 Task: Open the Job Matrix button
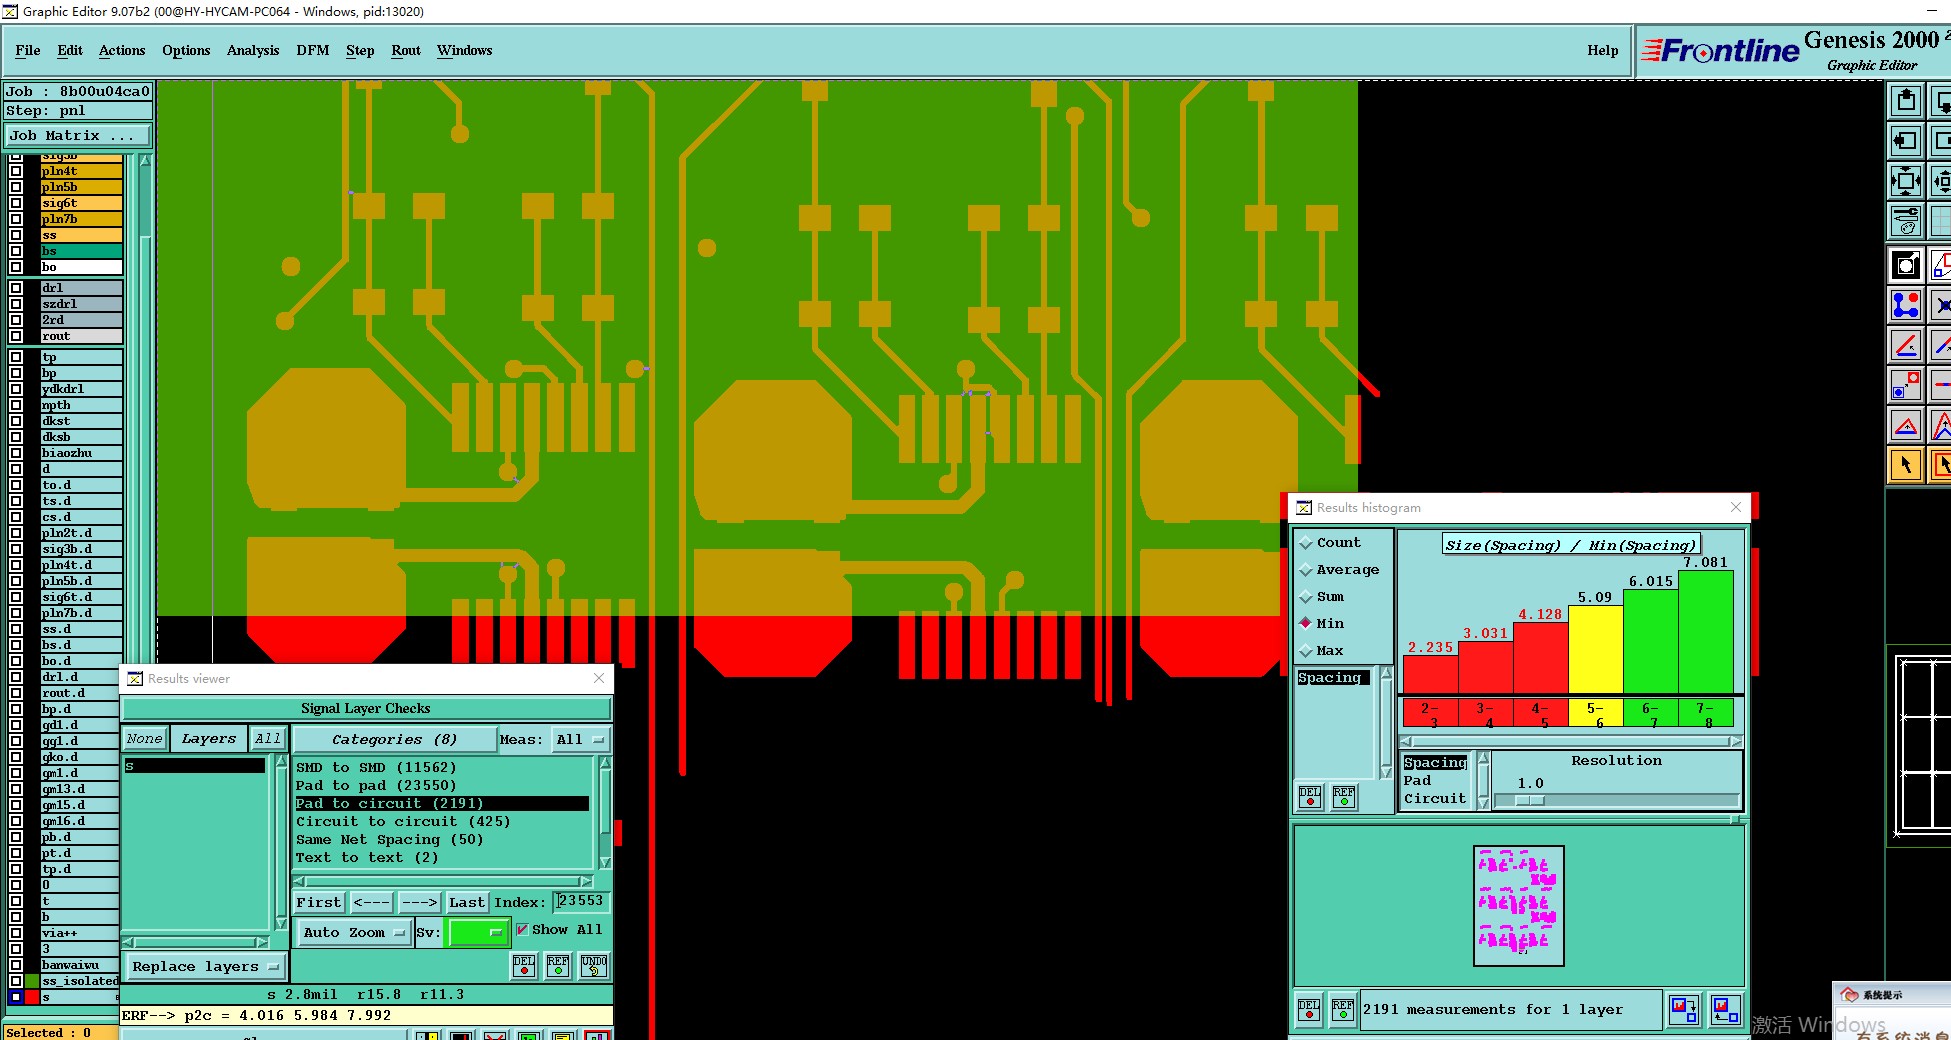click(79, 136)
